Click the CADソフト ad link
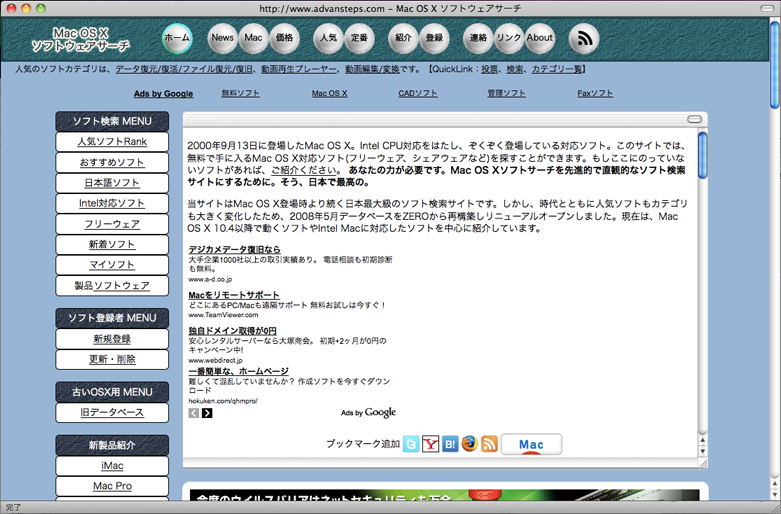The width and height of the screenshot is (781, 514). 417,93
